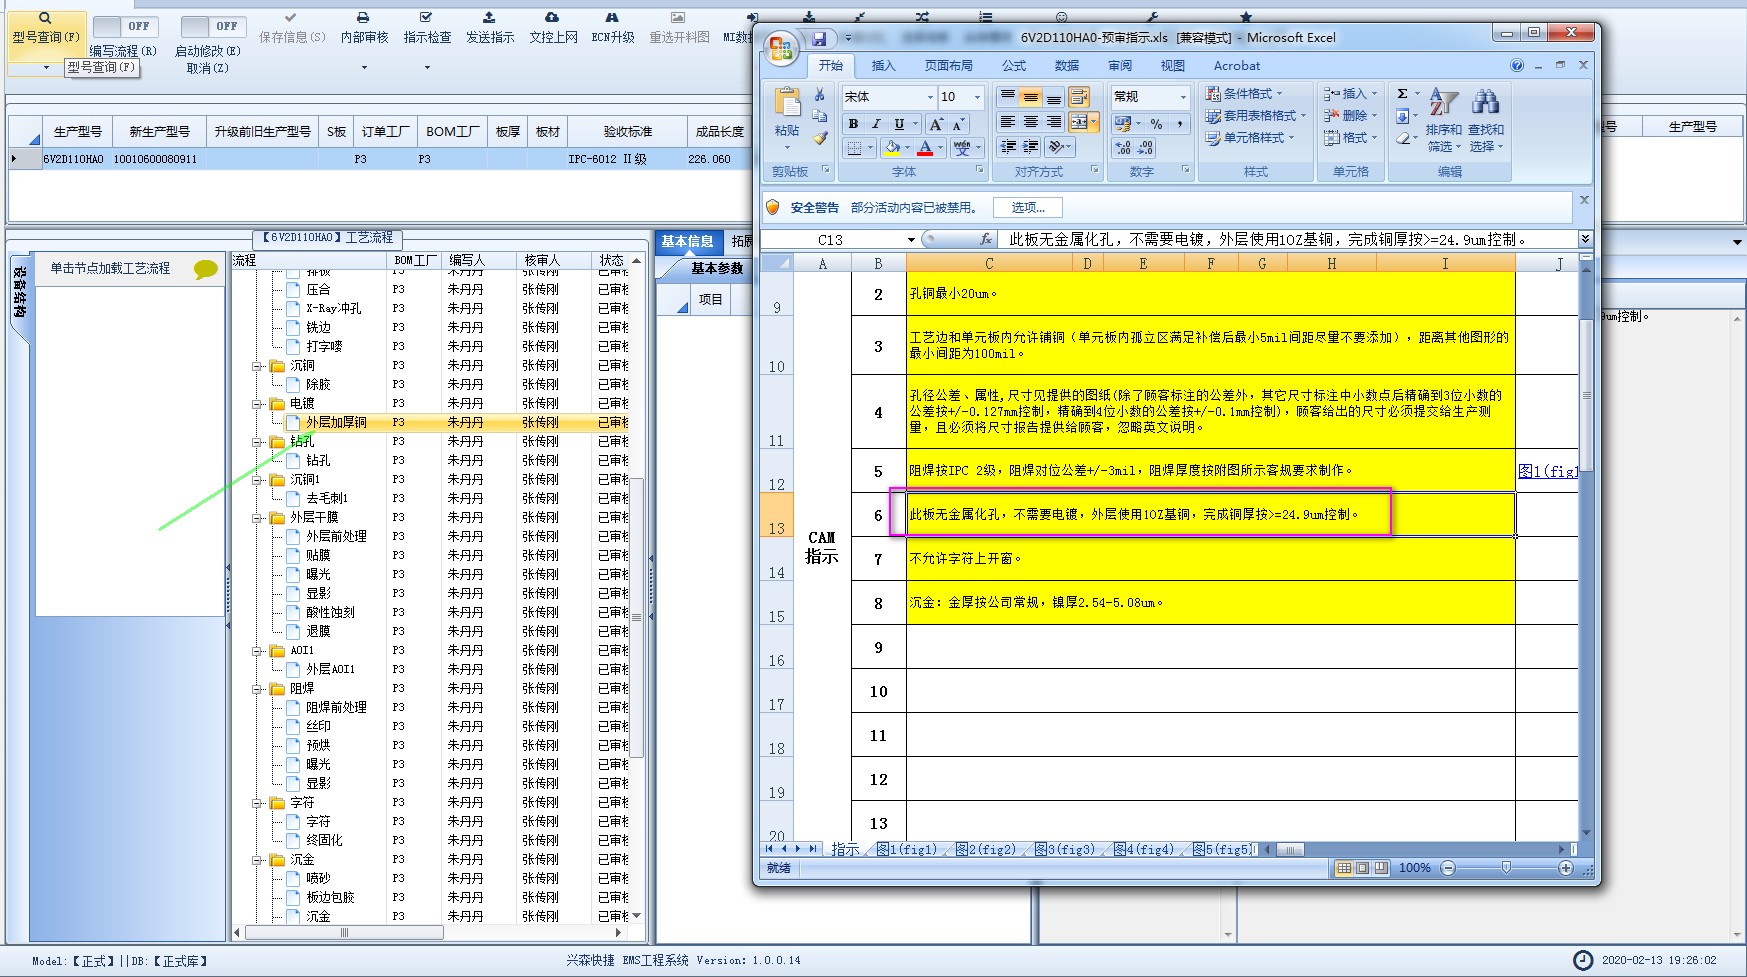Image resolution: width=1747 pixels, height=977 pixels.
Task: Click the red font color swatch
Action: coord(925,148)
